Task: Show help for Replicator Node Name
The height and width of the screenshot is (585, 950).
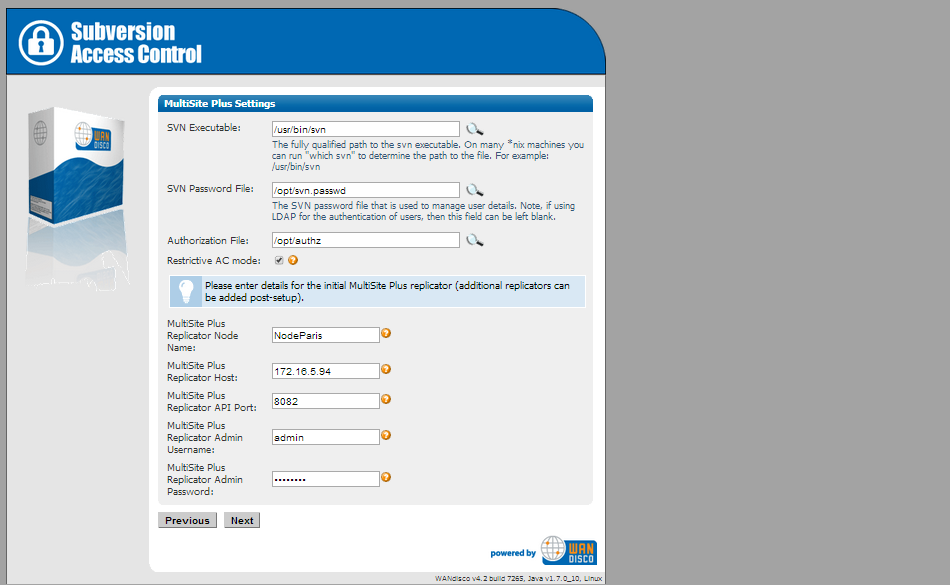Action: [x=386, y=333]
